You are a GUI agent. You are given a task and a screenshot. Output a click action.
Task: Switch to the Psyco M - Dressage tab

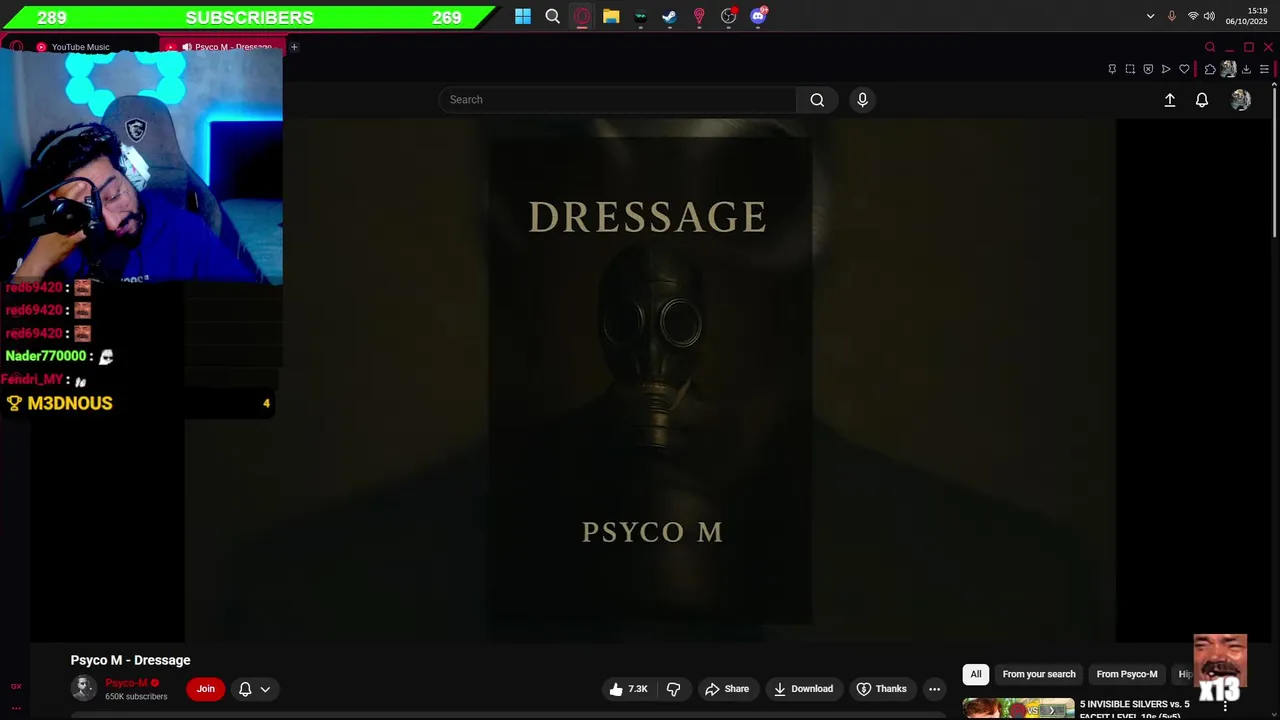[225, 47]
